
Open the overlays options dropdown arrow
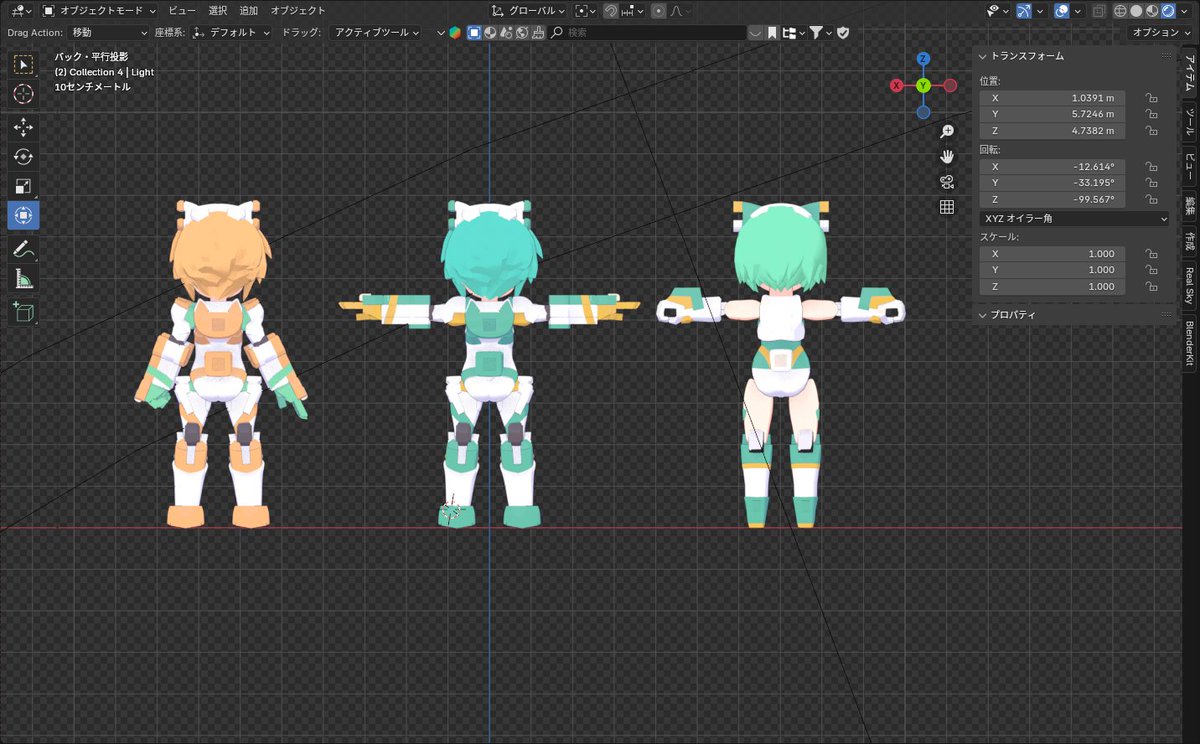(x=1077, y=11)
